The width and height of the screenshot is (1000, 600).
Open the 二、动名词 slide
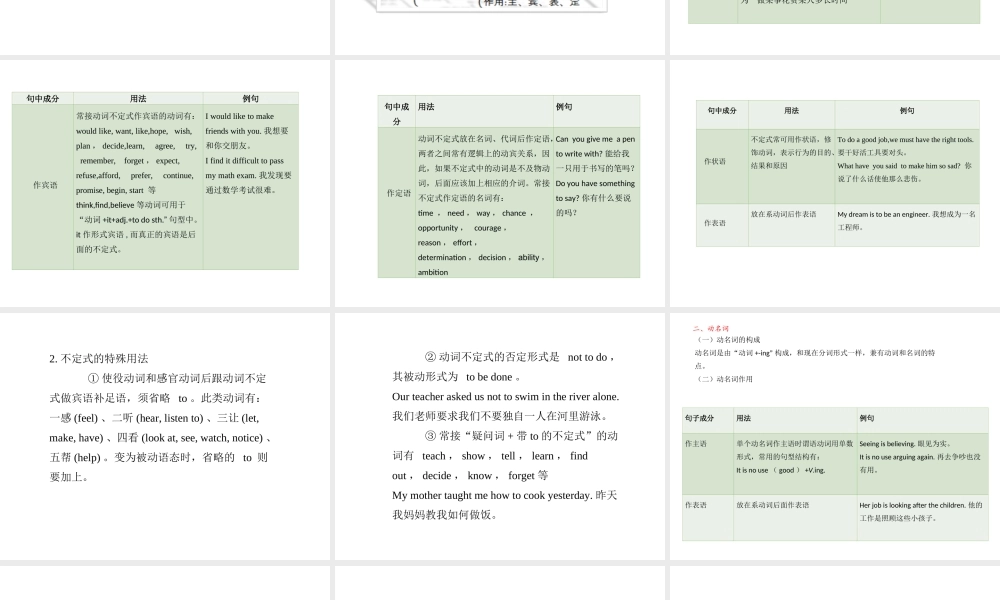tap(835, 436)
